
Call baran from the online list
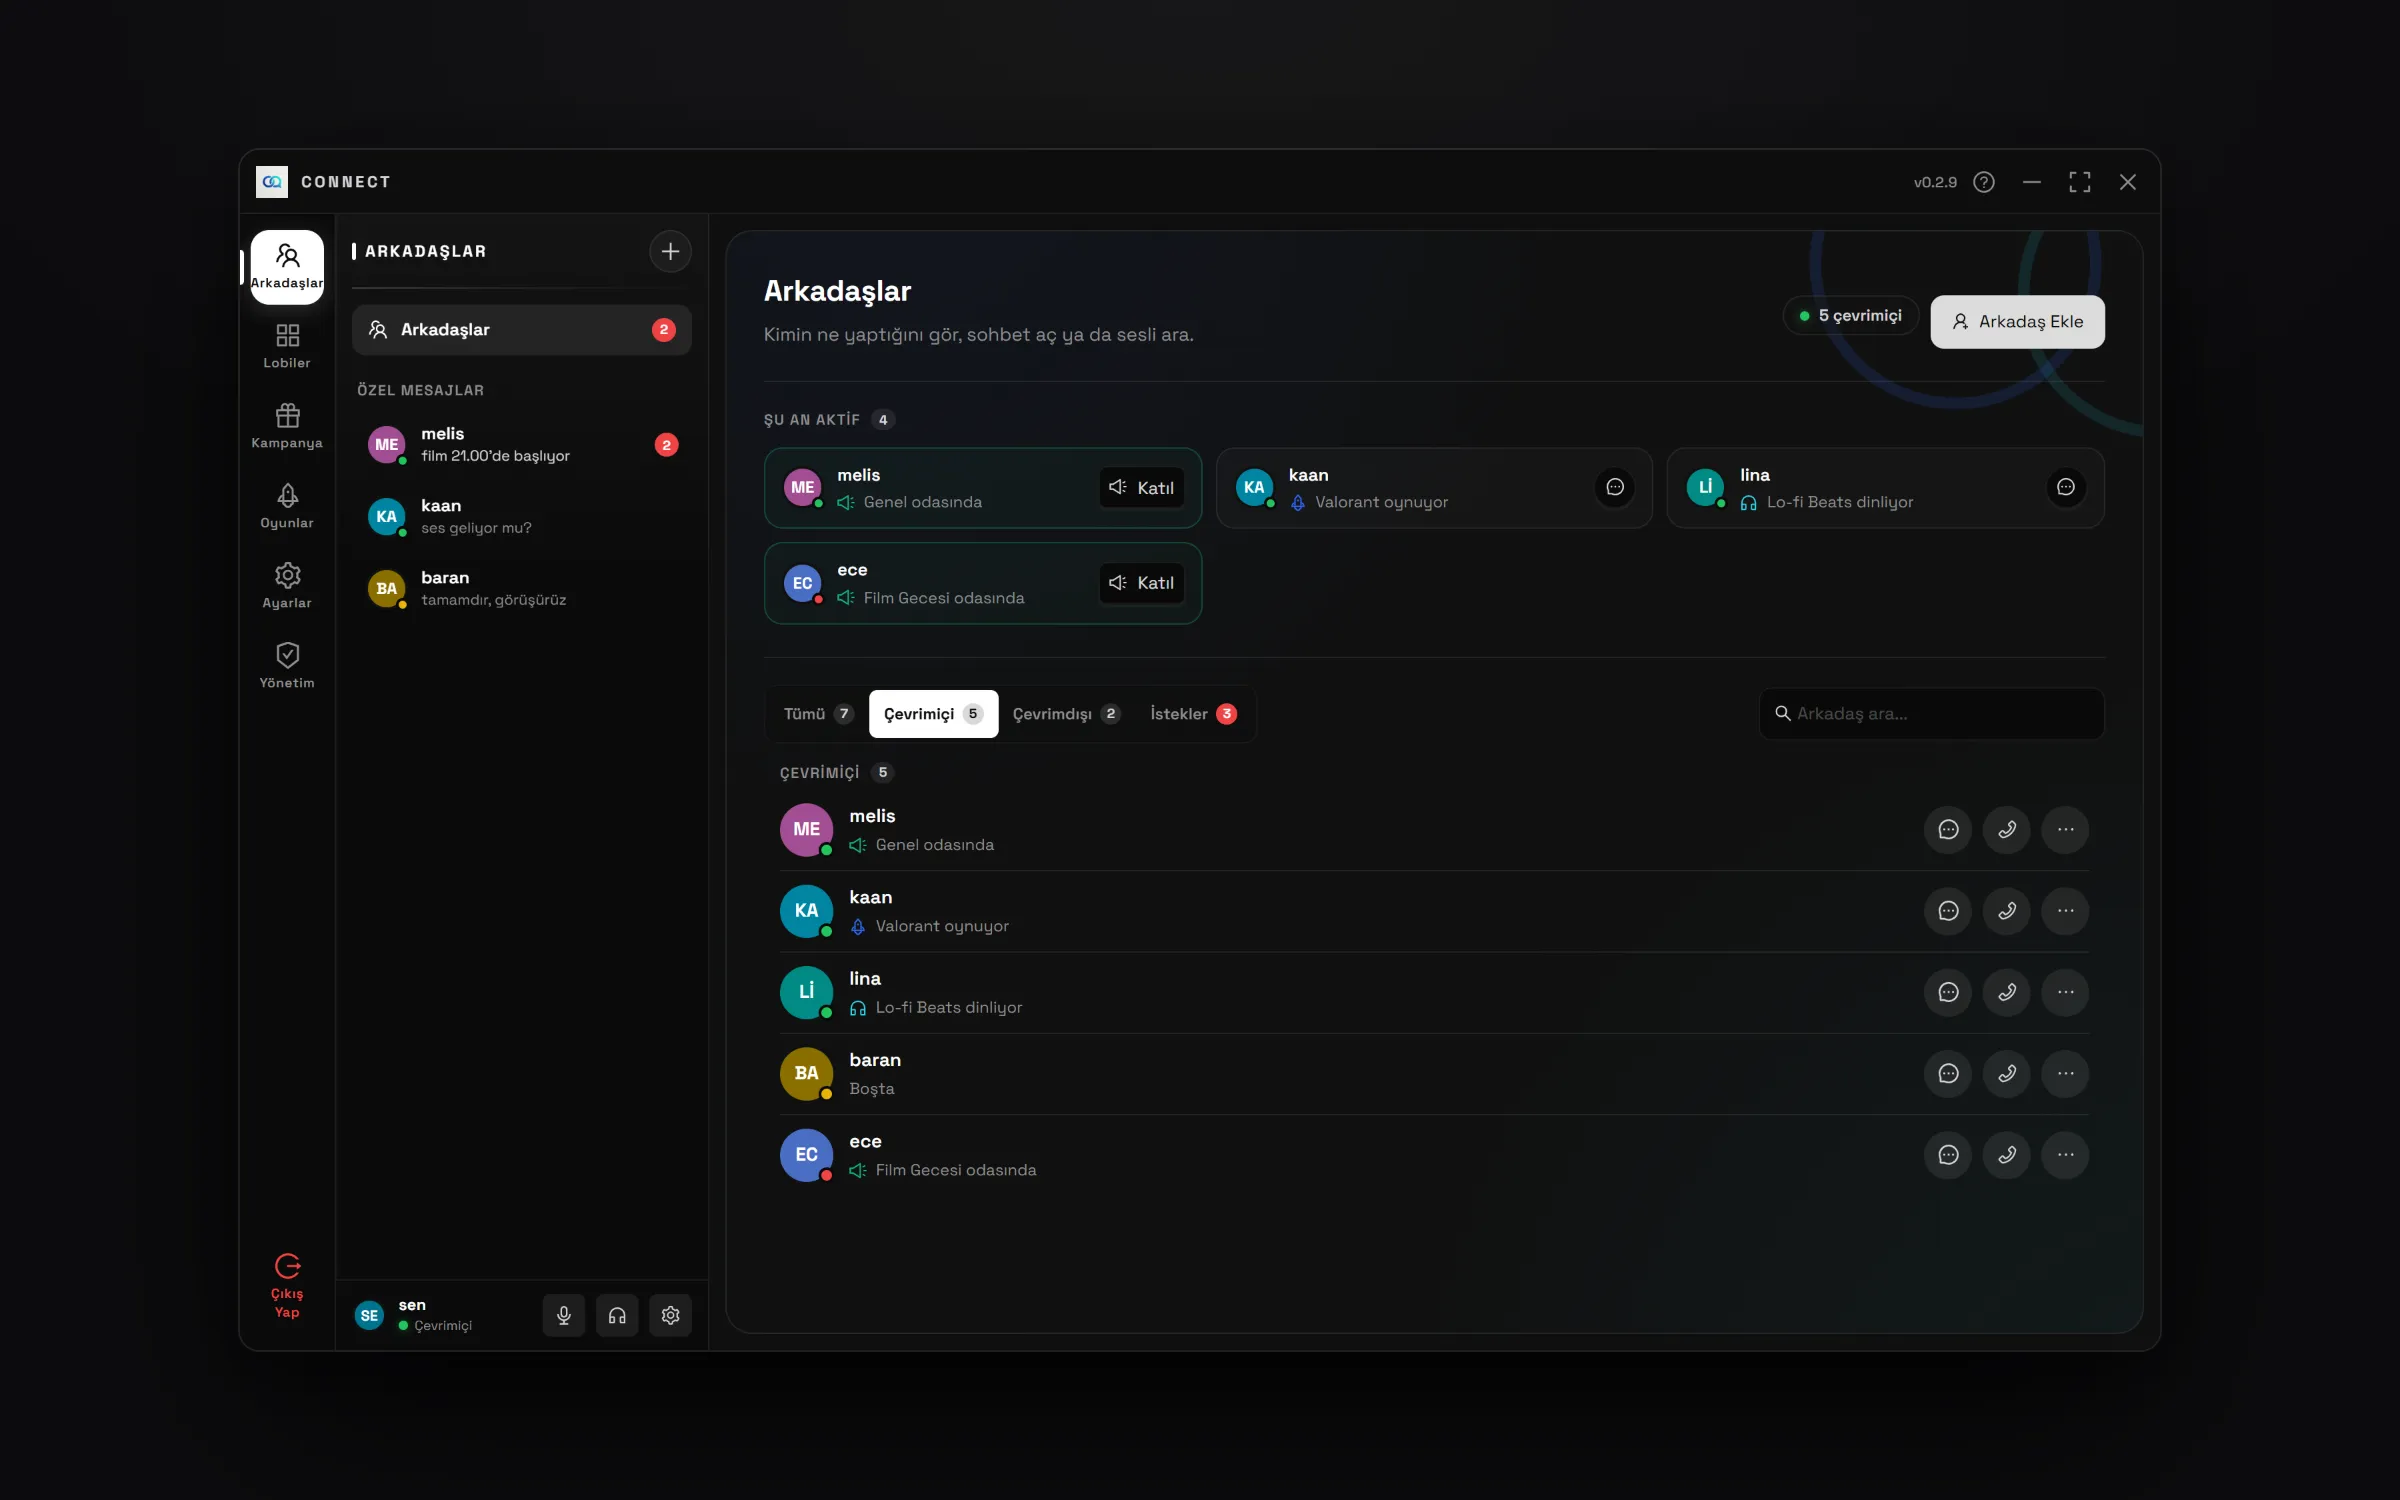click(2007, 1073)
